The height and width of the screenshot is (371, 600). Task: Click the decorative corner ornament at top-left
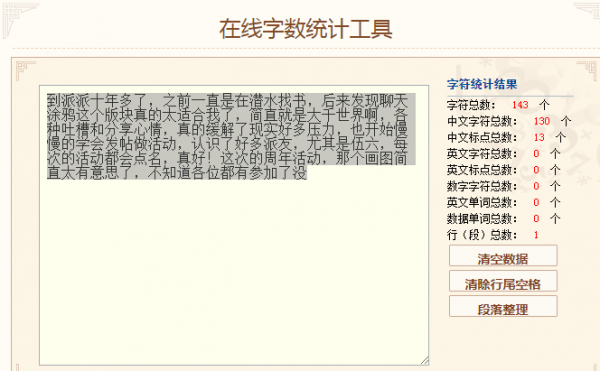tap(19, 19)
